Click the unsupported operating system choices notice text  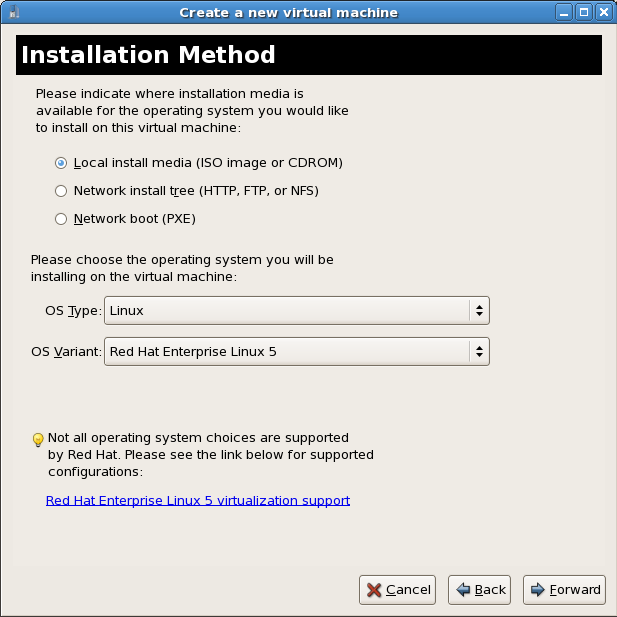coord(210,454)
